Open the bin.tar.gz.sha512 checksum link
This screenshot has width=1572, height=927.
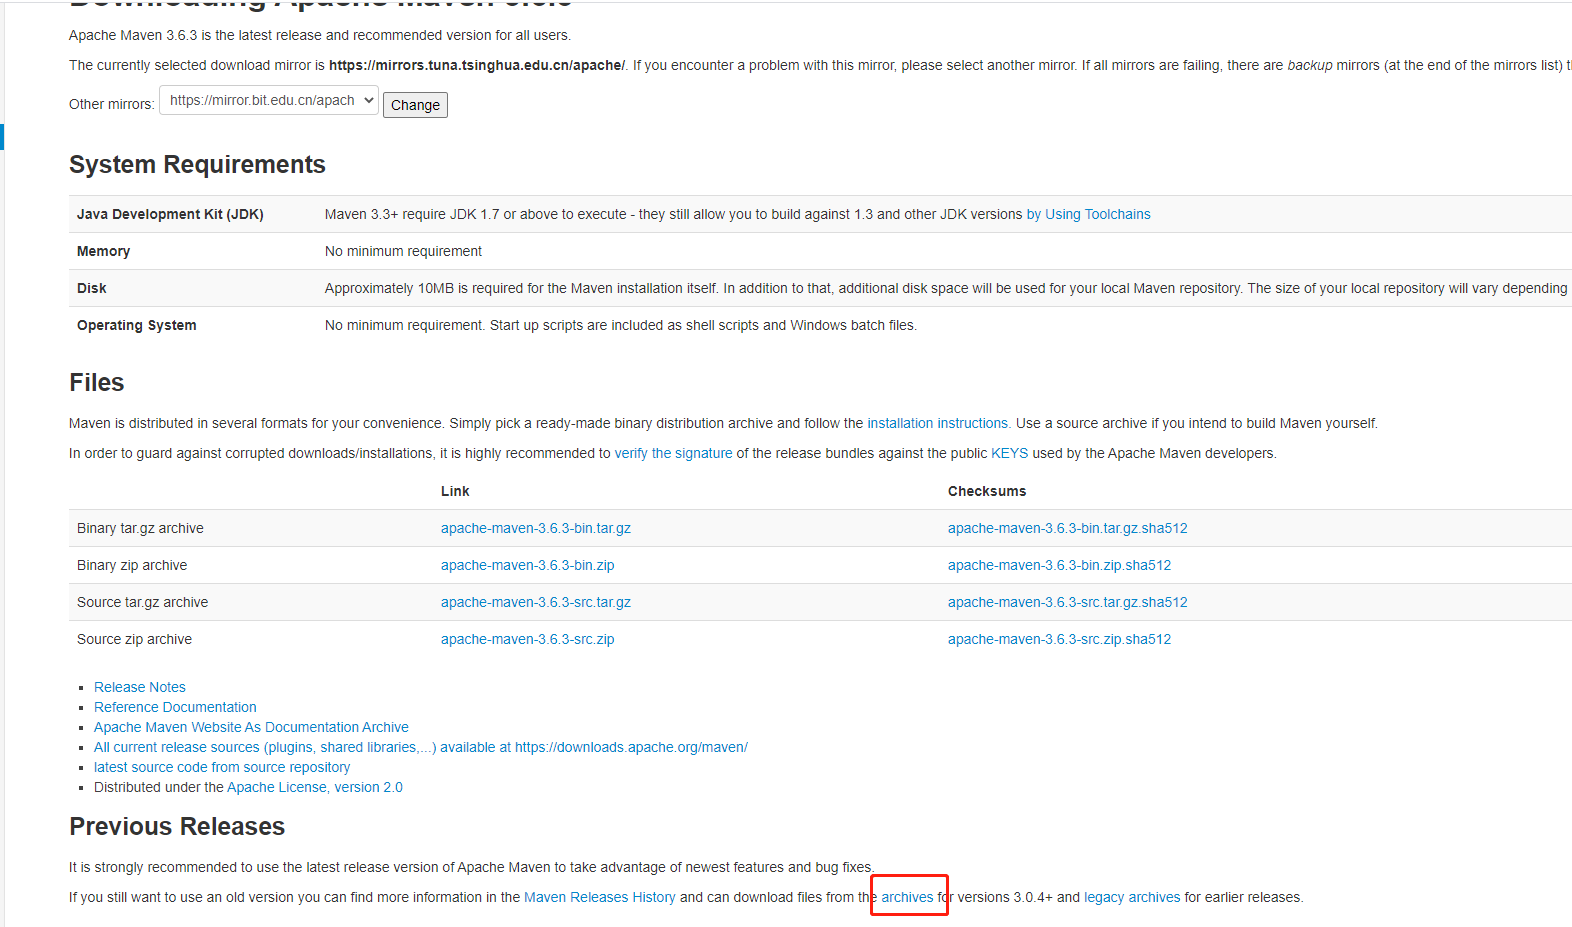pyautogui.click(x=1067, y=528)
